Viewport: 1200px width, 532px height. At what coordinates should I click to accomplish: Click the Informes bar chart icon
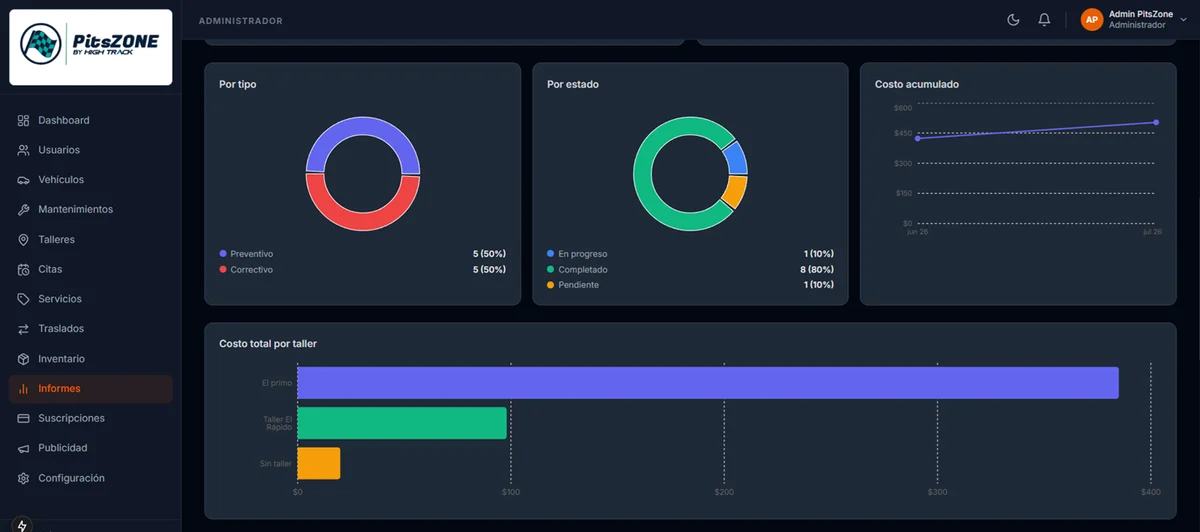[x=23, y=388]
